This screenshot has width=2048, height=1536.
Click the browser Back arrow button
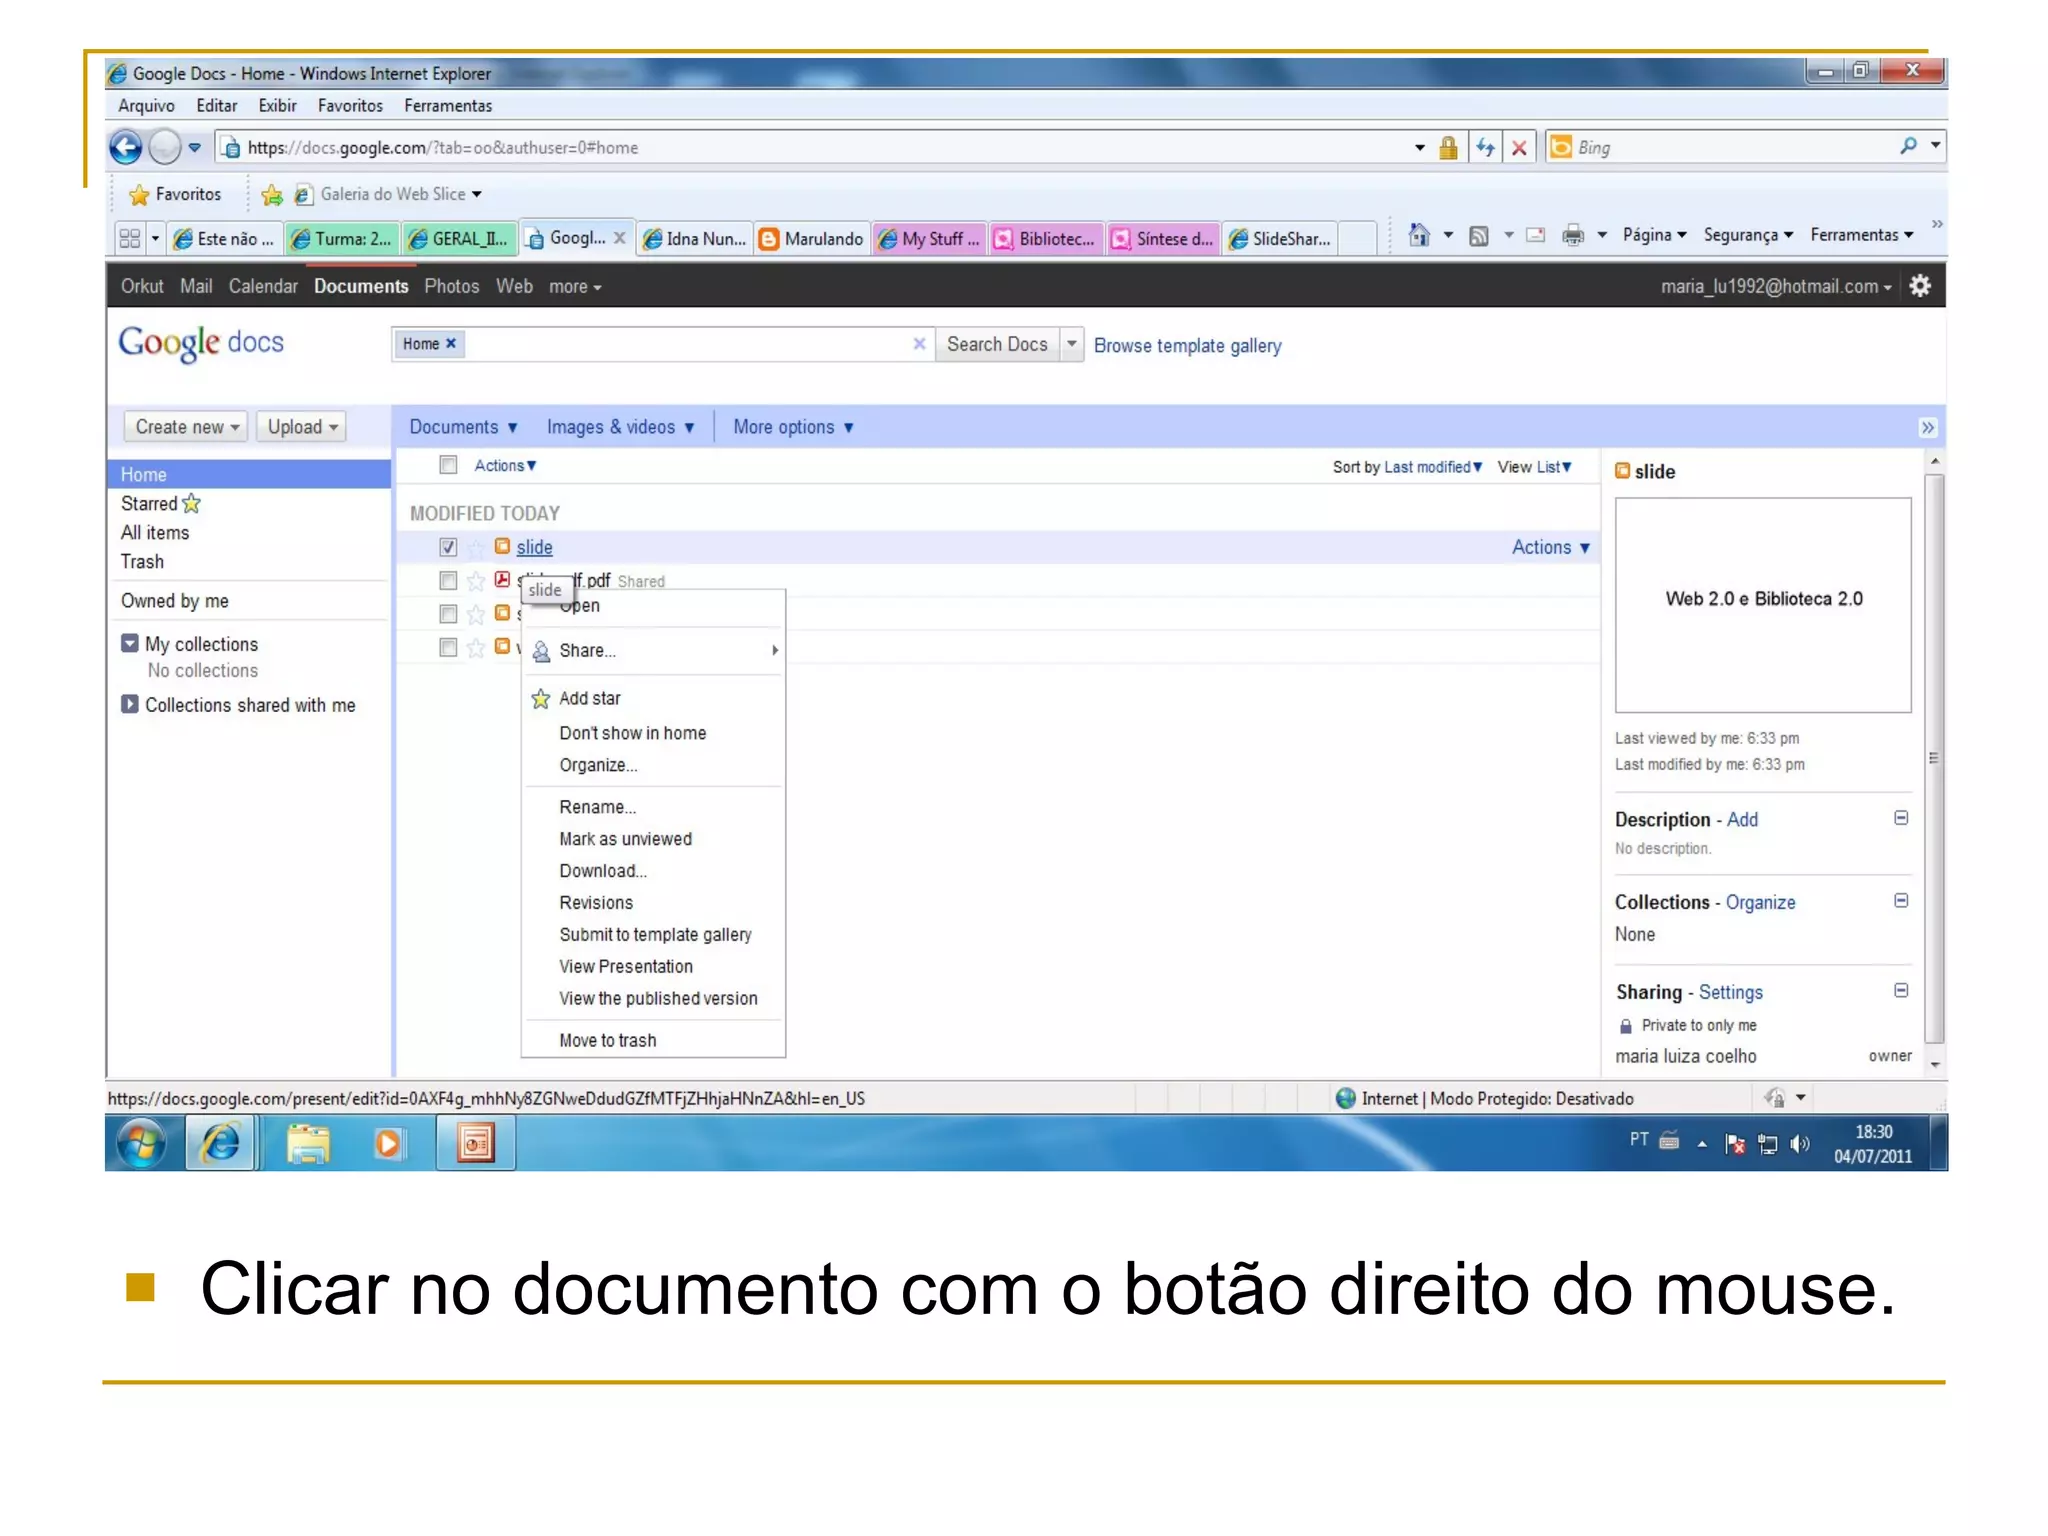tap(126, 148)
